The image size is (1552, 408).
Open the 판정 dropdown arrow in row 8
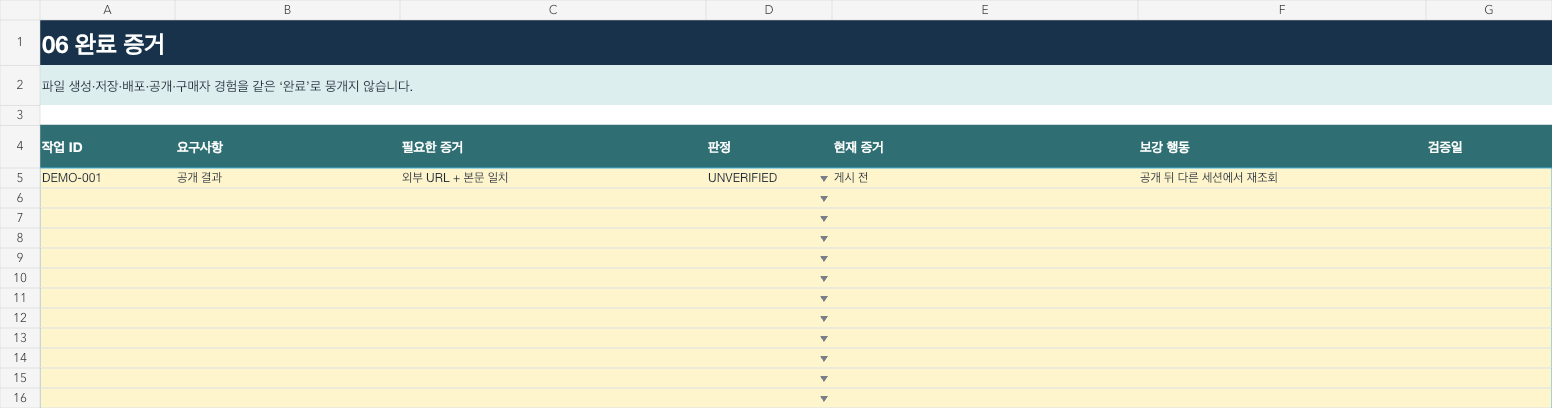pyautogui.click(x=824, y=239)
